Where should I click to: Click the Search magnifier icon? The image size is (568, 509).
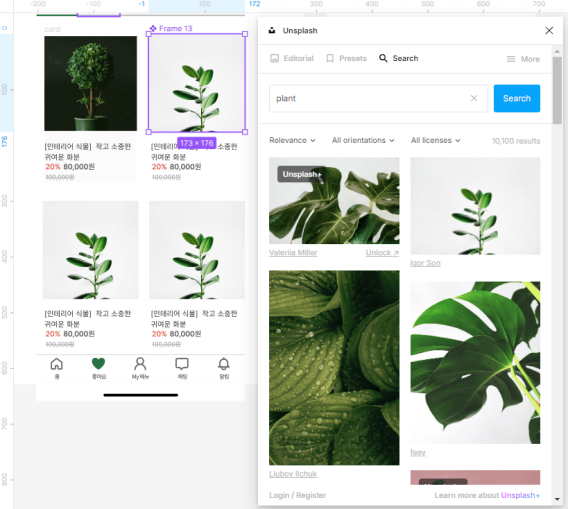[383, 58]
